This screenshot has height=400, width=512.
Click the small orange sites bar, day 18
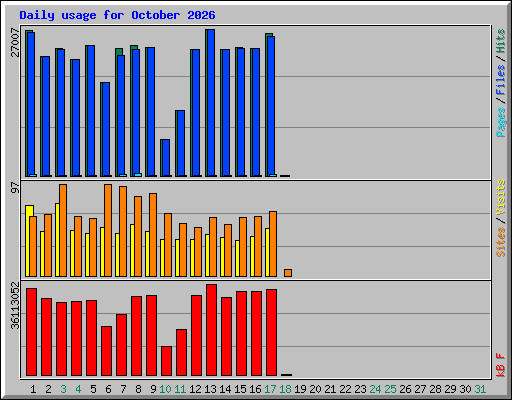[288, 273]
